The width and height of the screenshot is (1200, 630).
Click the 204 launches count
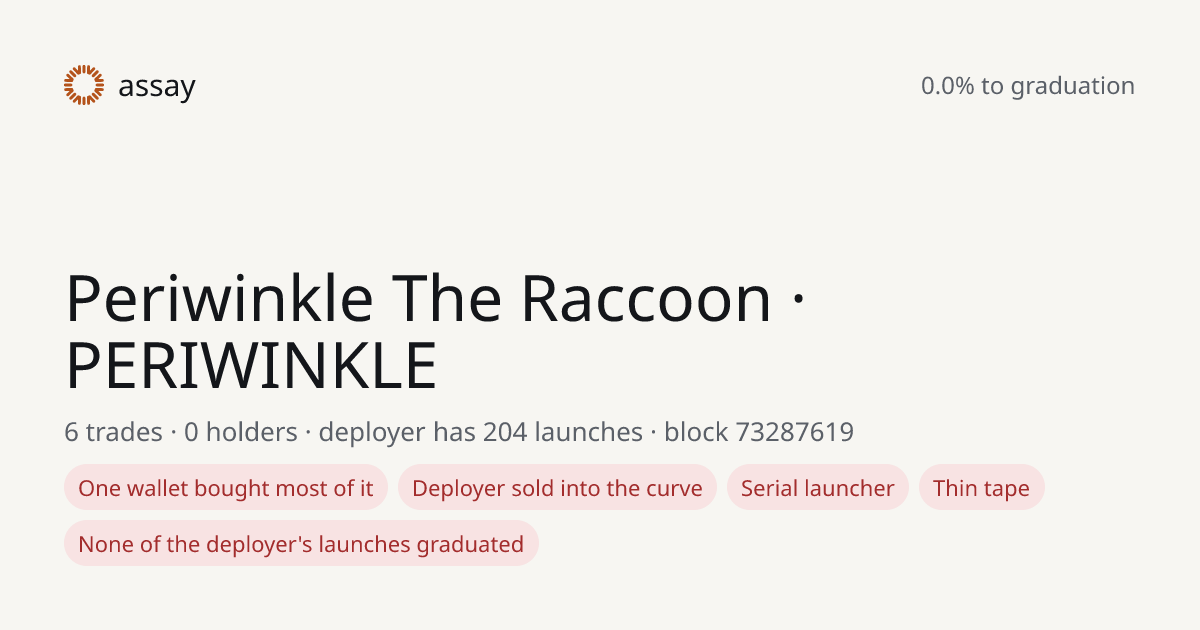click(563, 432)
